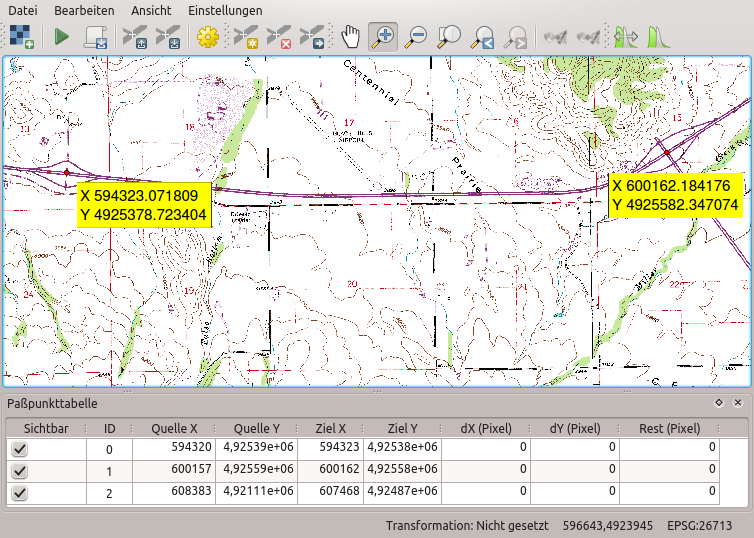Image resolution: width=754 pixels, height=538 pixels.
Task: Select the Pan hand tool
Action: 350,38
